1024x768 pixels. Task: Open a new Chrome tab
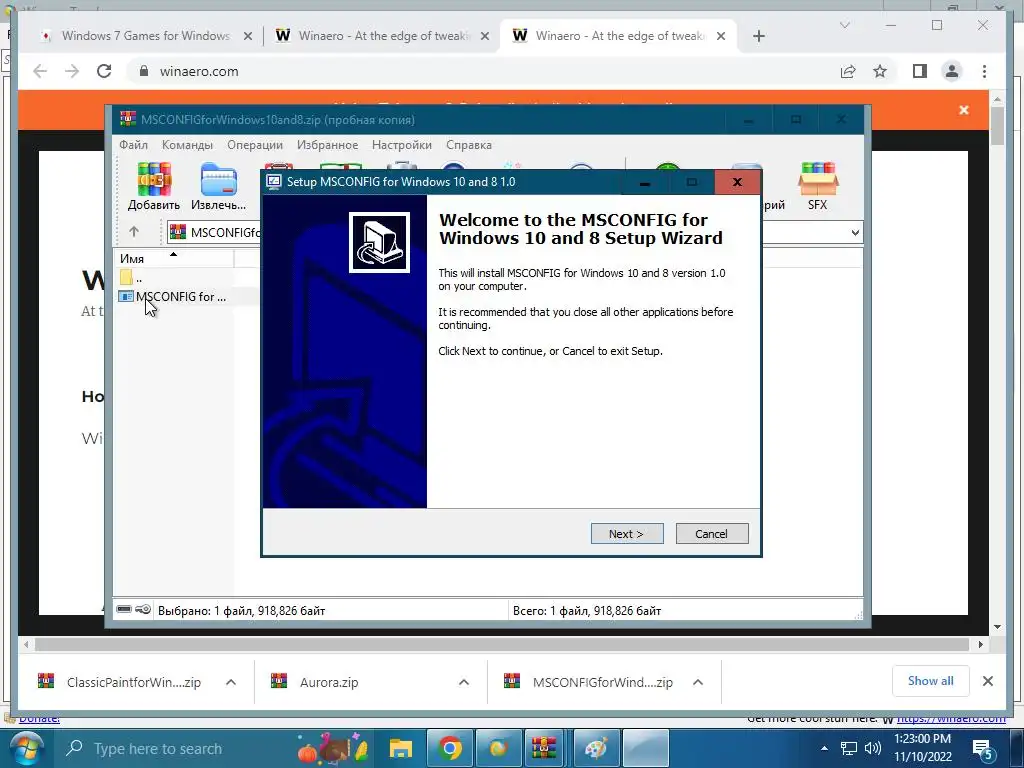coord(758,37)
